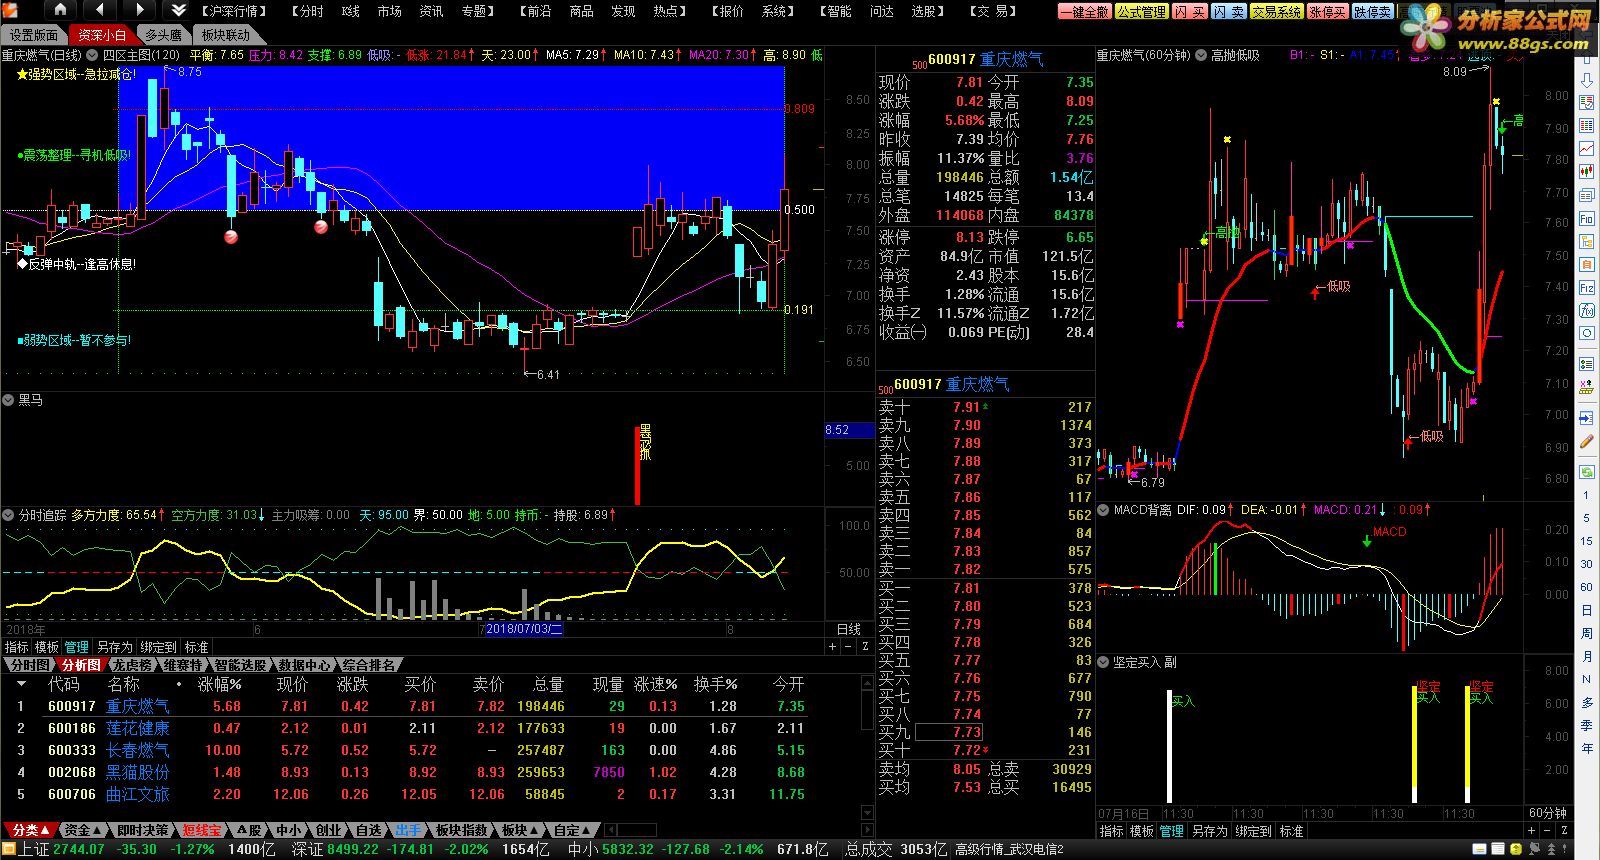Image resolution: width=1600 pixels, height=860 pixels.
Task: Select 30-minute period in sidebar
Action: (x=1586, y=564)
